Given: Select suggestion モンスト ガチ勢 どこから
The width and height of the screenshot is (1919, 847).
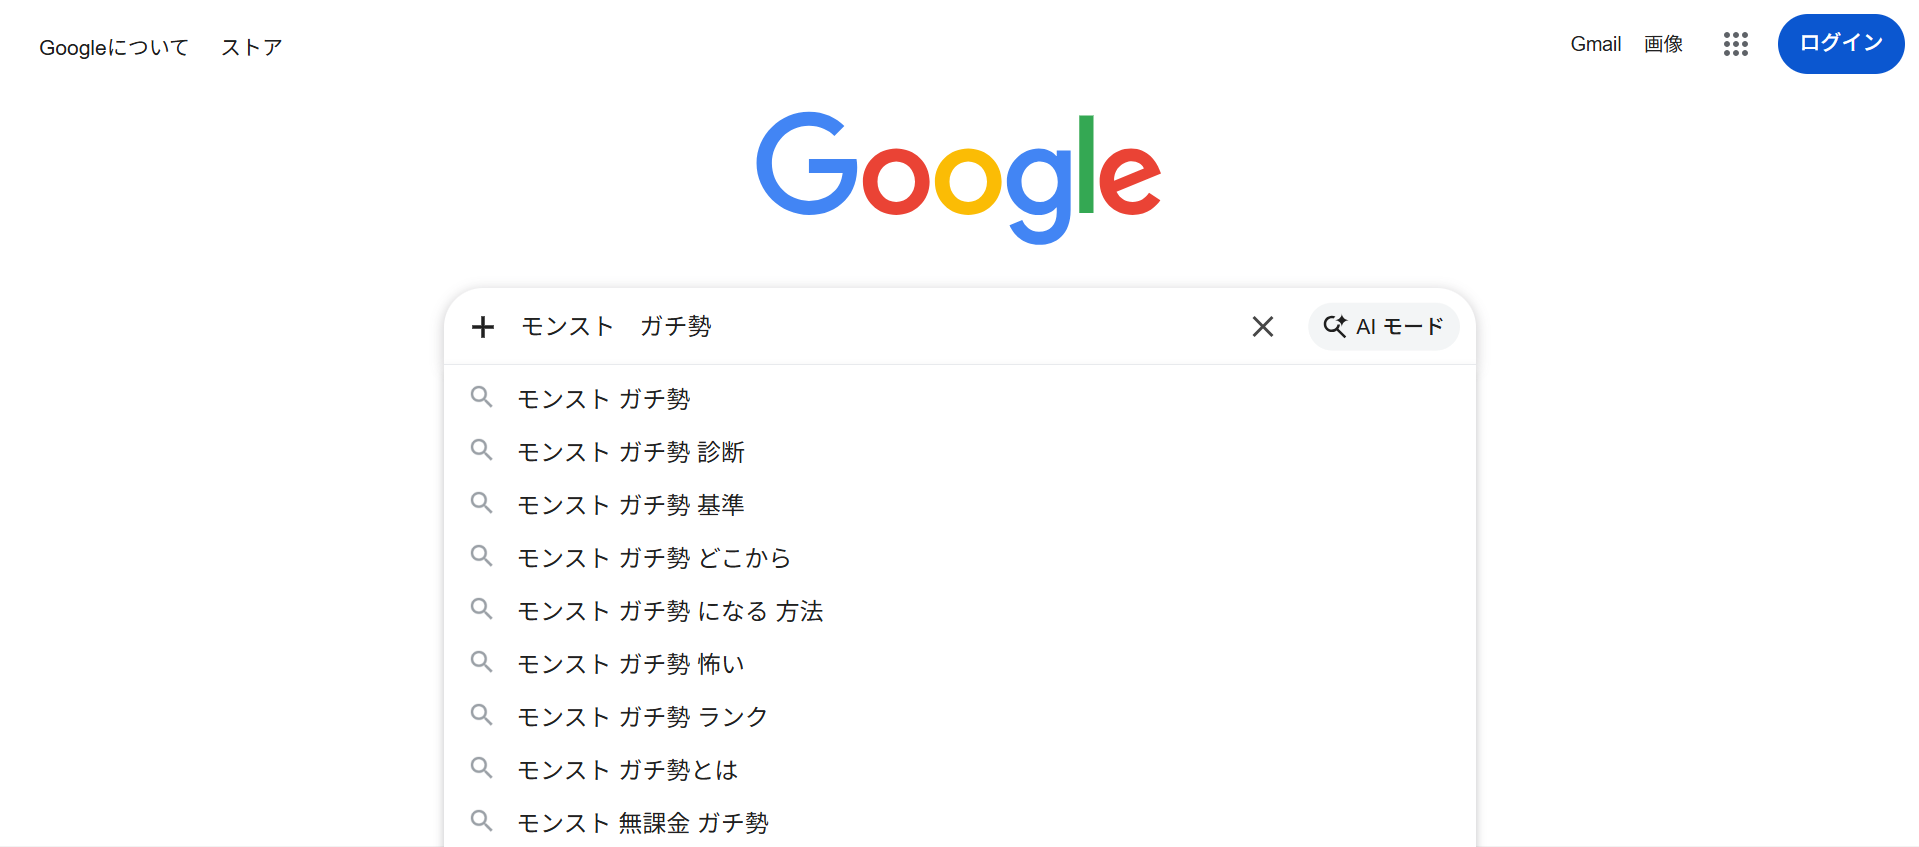Looking at the screenshot, I should (x=654, y=558).
